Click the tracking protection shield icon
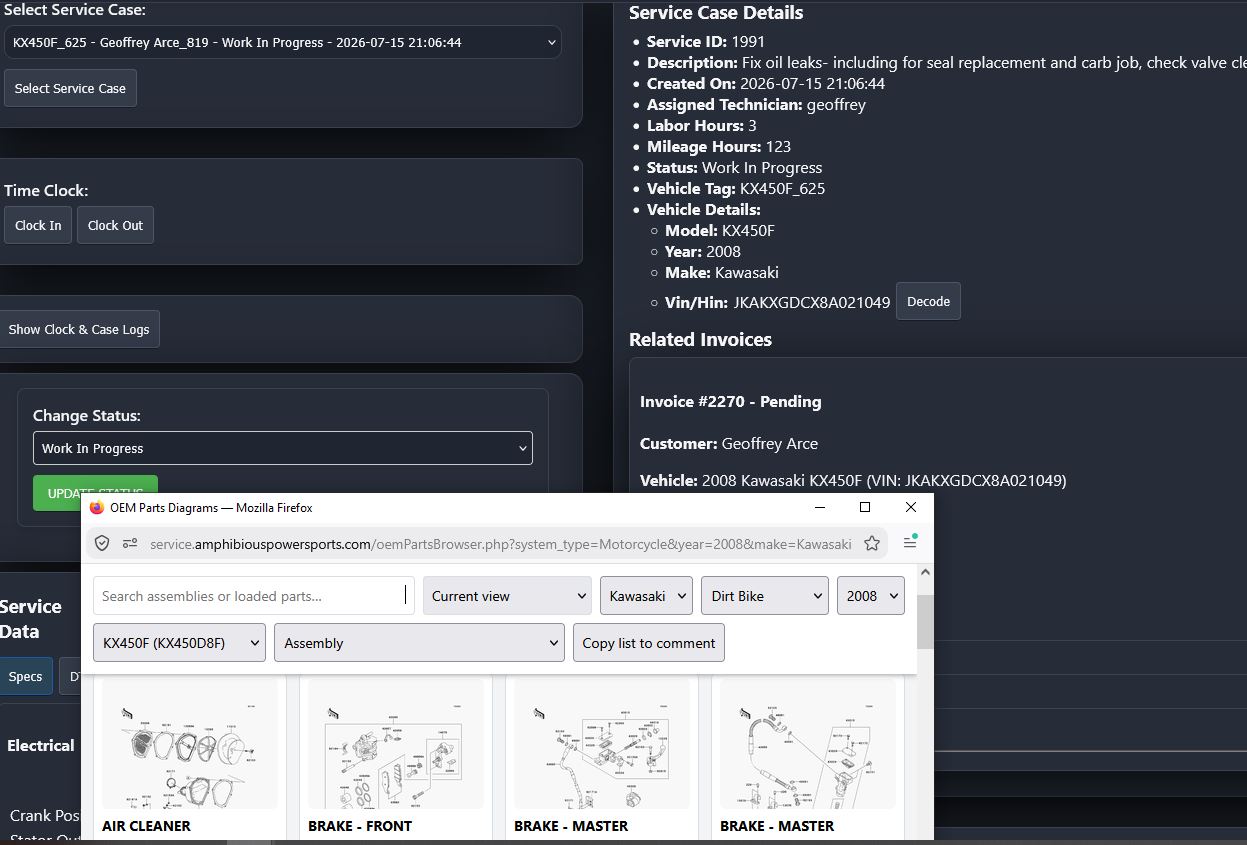 click(x=102, y=543)
